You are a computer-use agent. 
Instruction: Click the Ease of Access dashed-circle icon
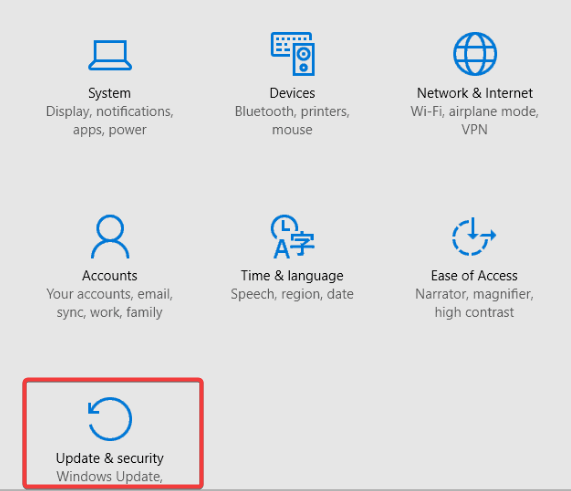coord(474,236)
